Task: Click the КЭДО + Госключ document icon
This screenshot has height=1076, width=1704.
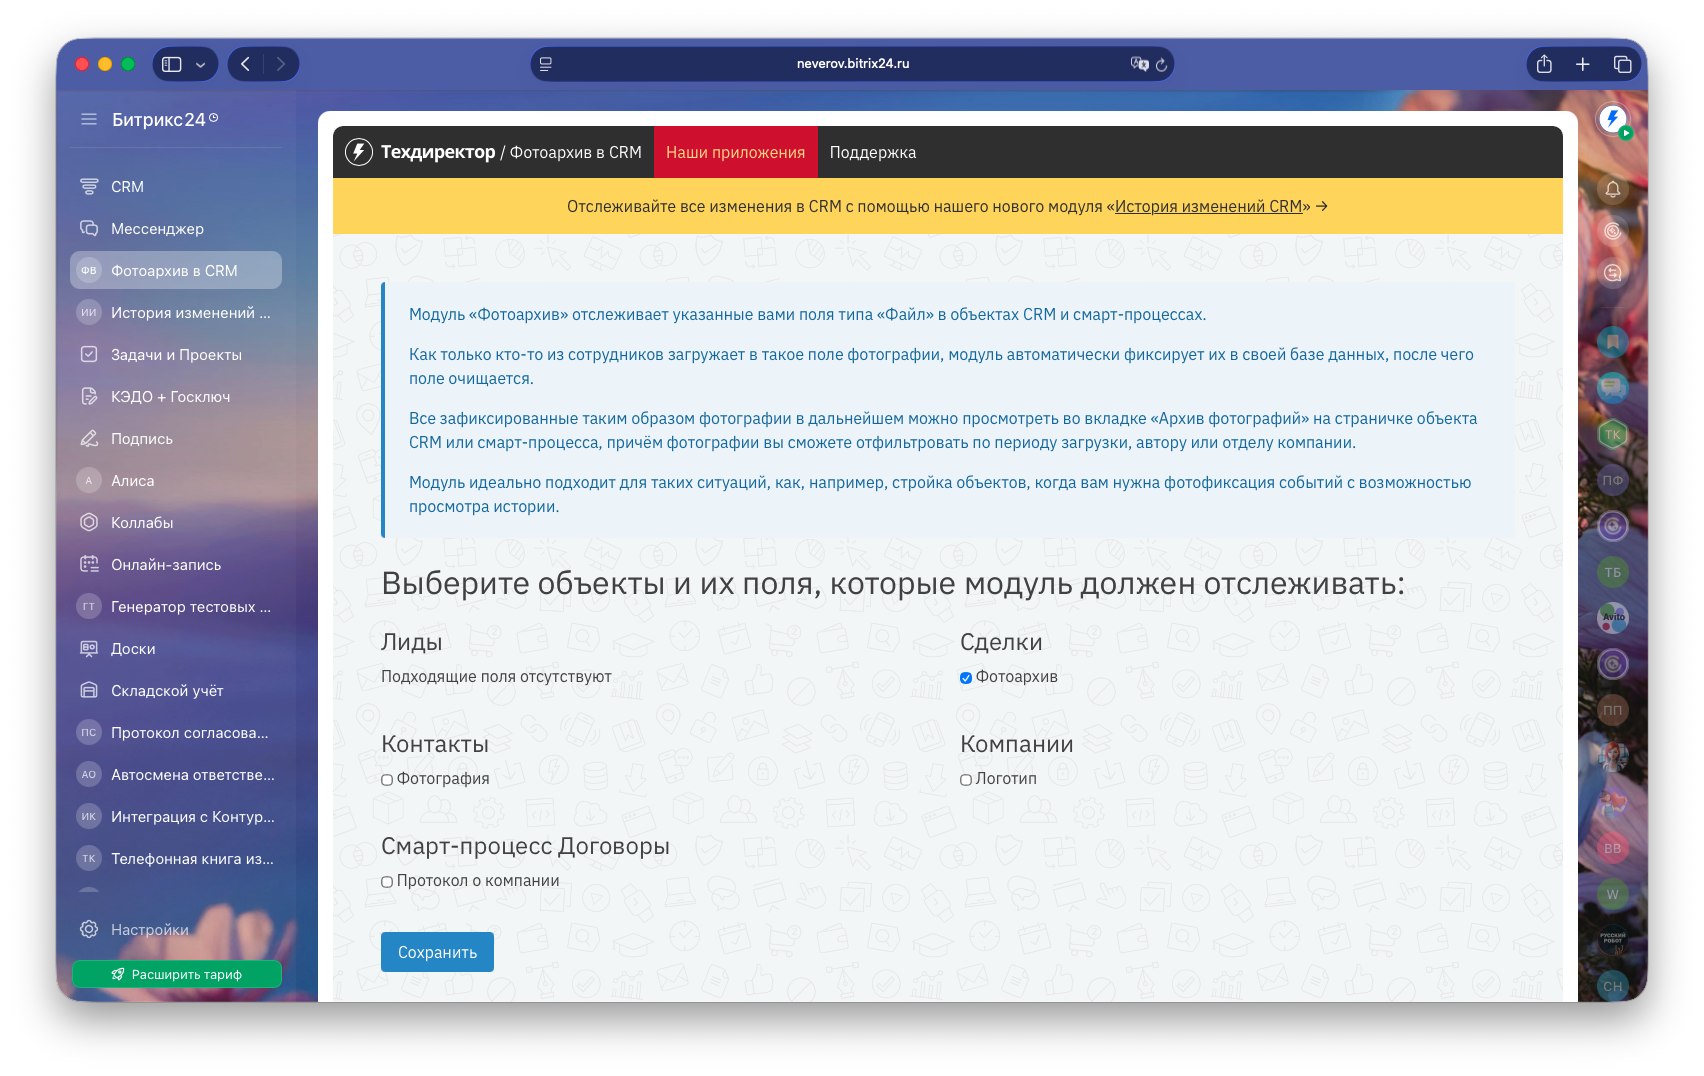Action: 89,397
